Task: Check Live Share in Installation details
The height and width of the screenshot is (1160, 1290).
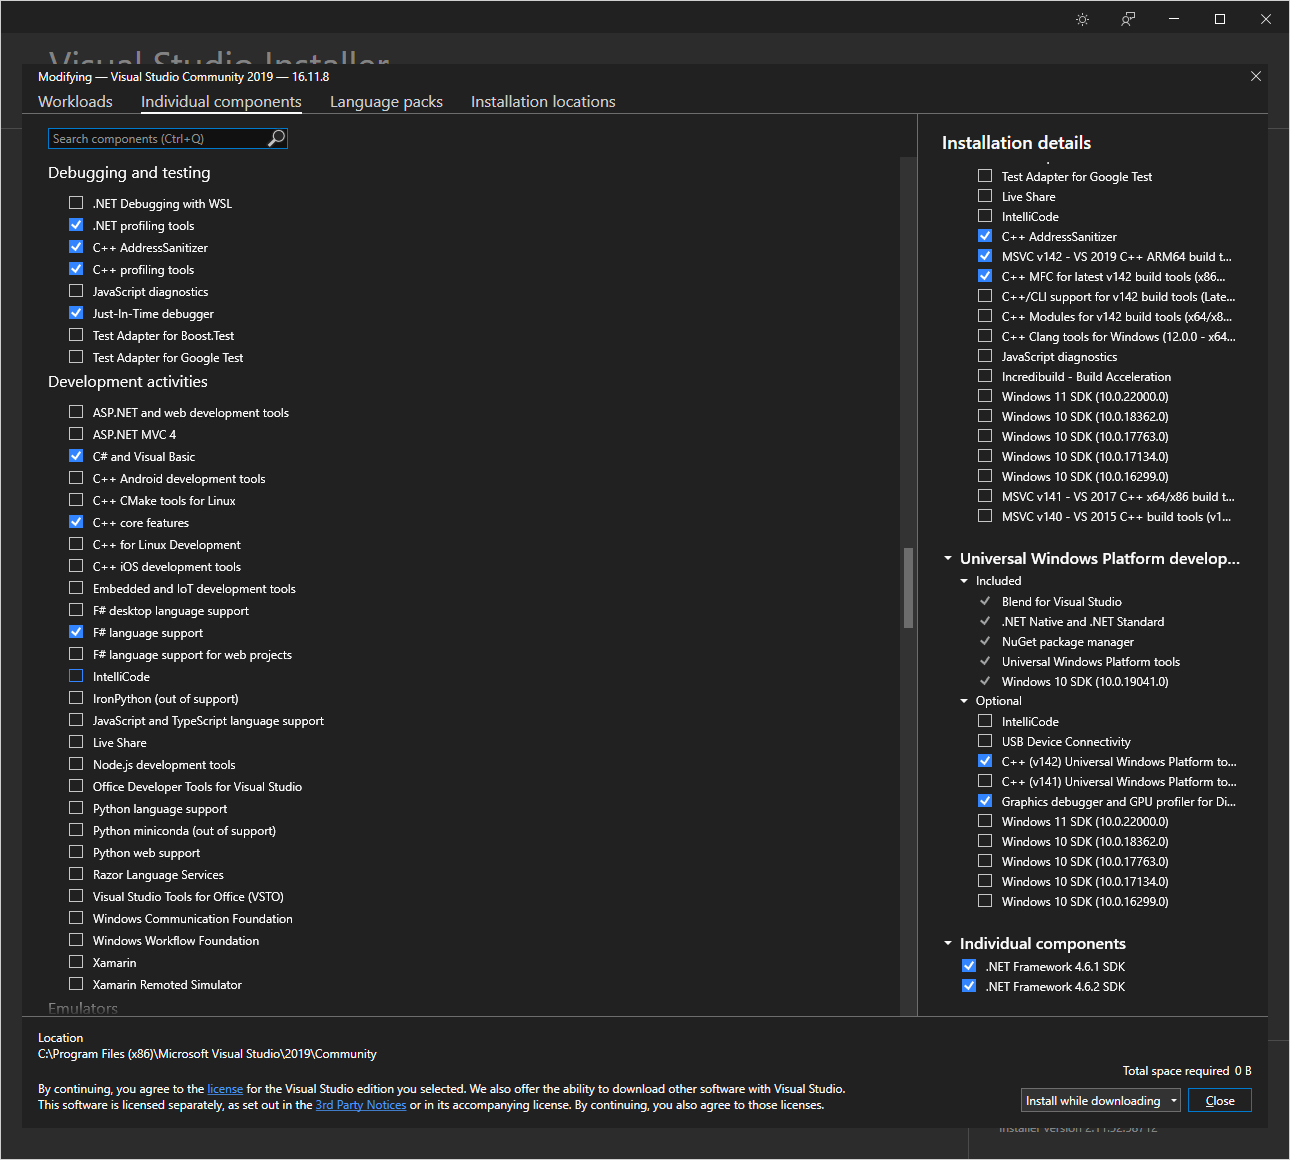Action: 985,196
